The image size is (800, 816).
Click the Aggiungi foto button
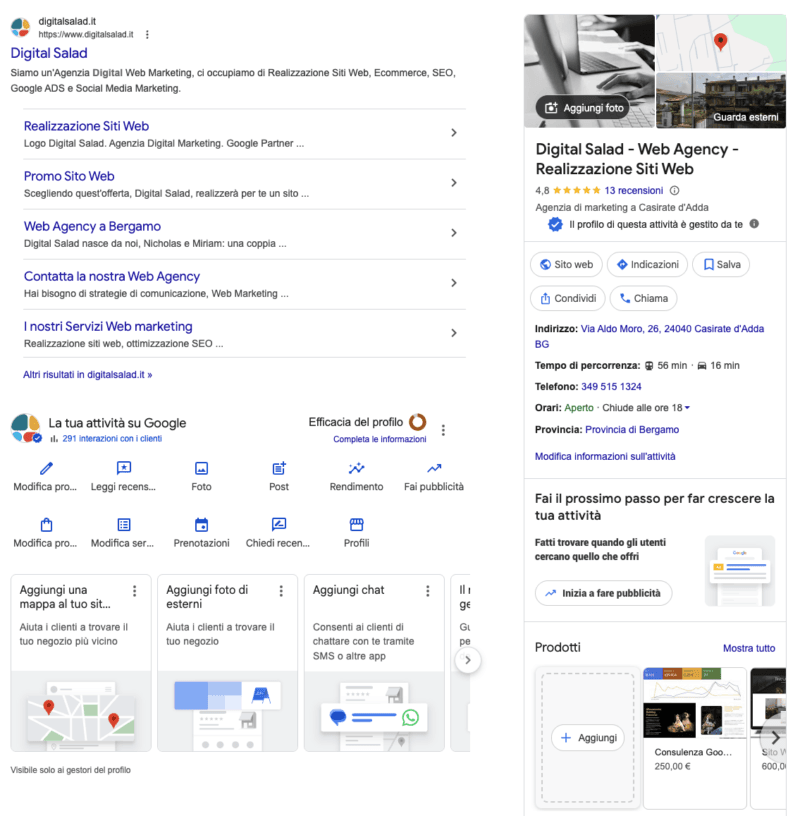click(582, 108)
